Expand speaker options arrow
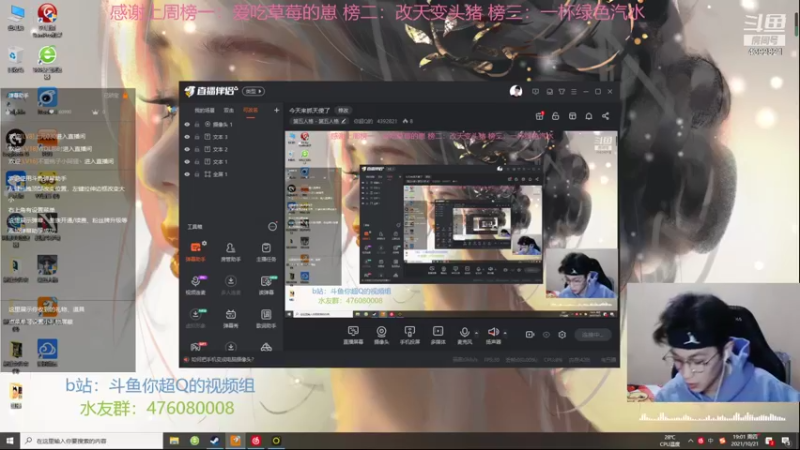Image resolution: width=800 pixels, height=450 pixels. tap(505, 333)
